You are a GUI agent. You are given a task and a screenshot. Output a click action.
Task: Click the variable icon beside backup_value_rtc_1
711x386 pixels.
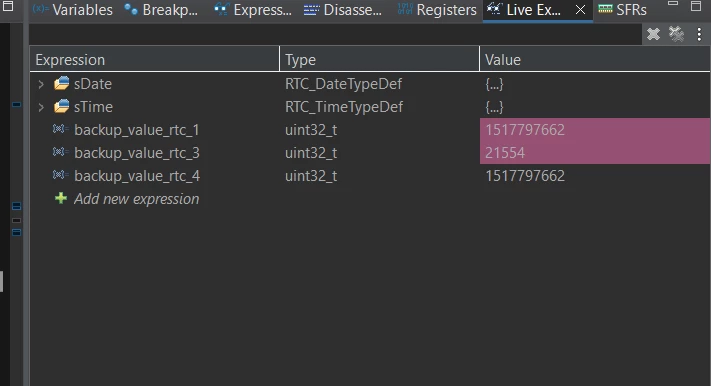(x=60, y=129)
